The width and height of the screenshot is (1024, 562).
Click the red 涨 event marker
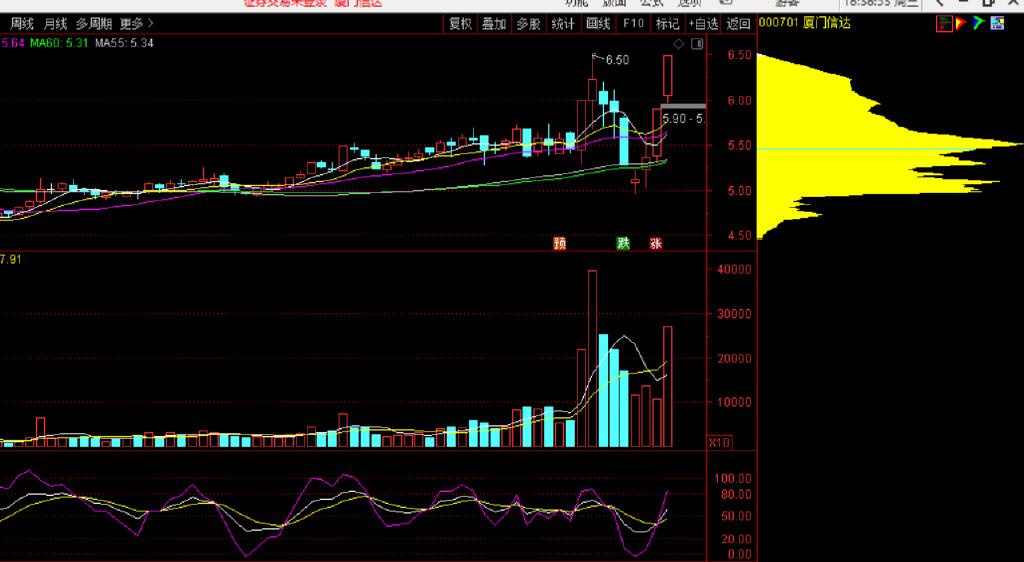(x=656, y=243)
